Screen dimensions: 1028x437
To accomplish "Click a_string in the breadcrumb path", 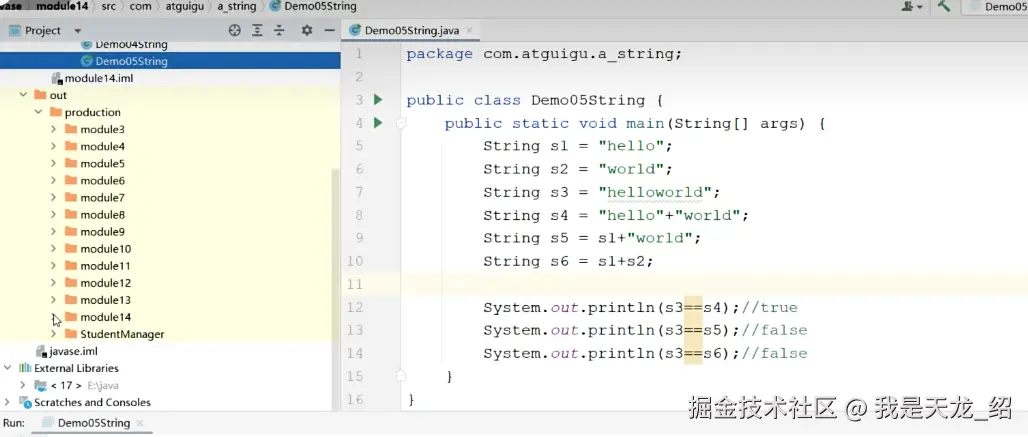I will 237,7.
